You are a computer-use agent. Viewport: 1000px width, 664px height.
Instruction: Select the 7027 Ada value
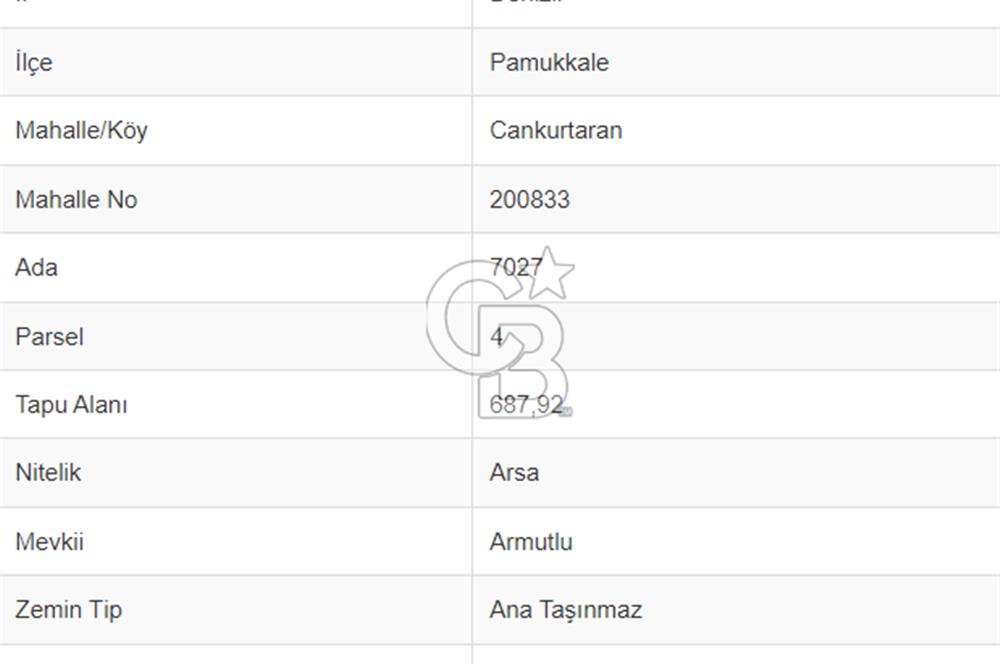pyautogui.click(x=516, y=267)
